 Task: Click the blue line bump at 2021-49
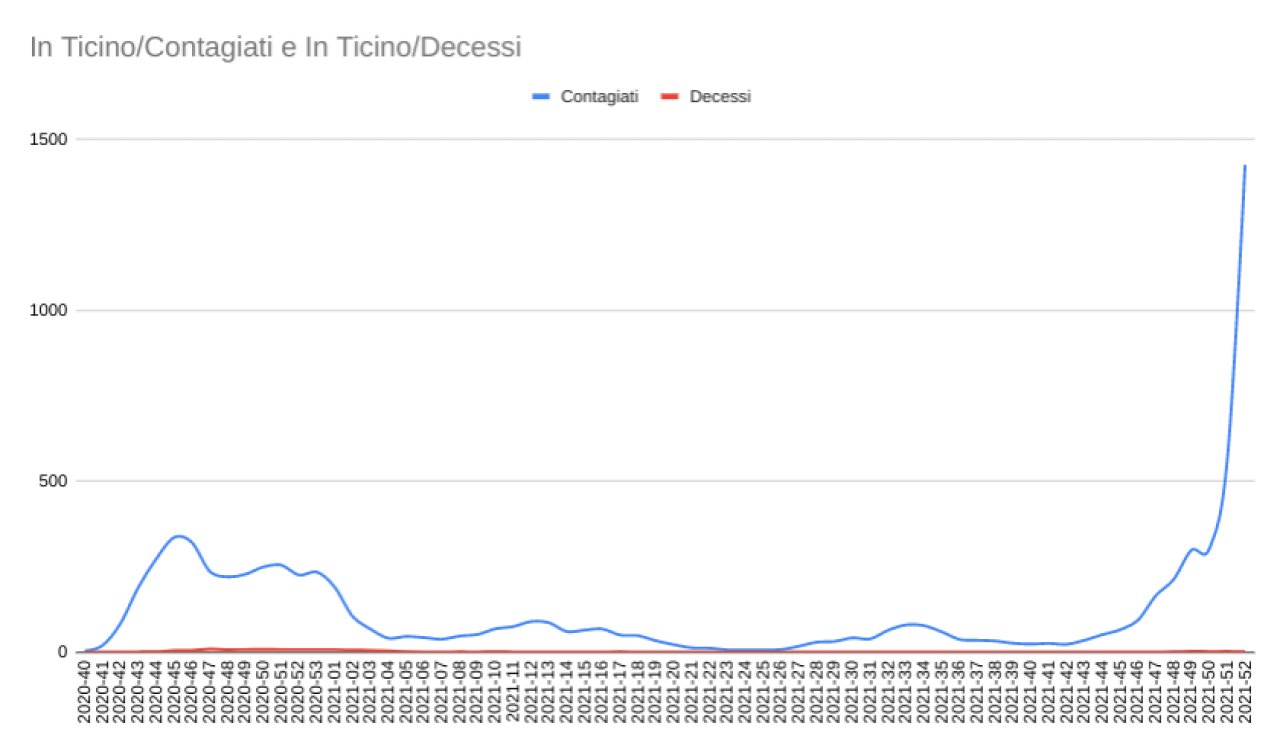pyautogui.click(x=1192, y=548)
